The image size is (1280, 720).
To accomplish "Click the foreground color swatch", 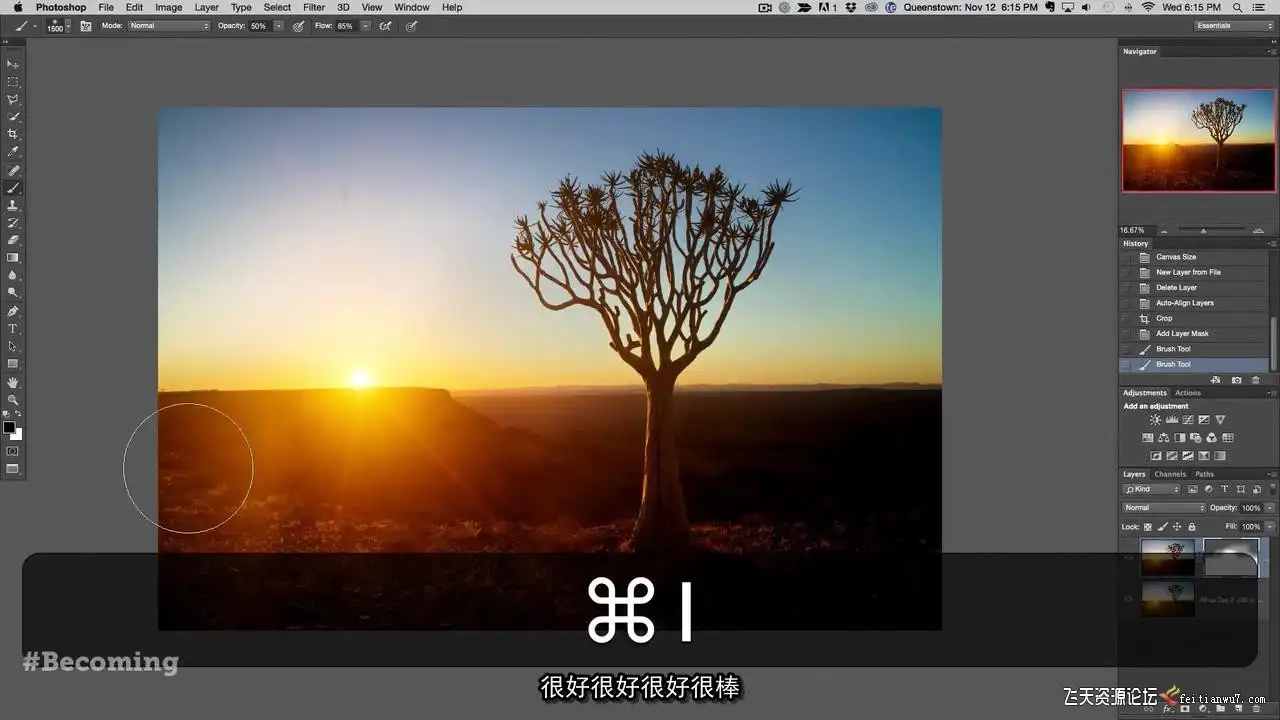I will 9,427.
